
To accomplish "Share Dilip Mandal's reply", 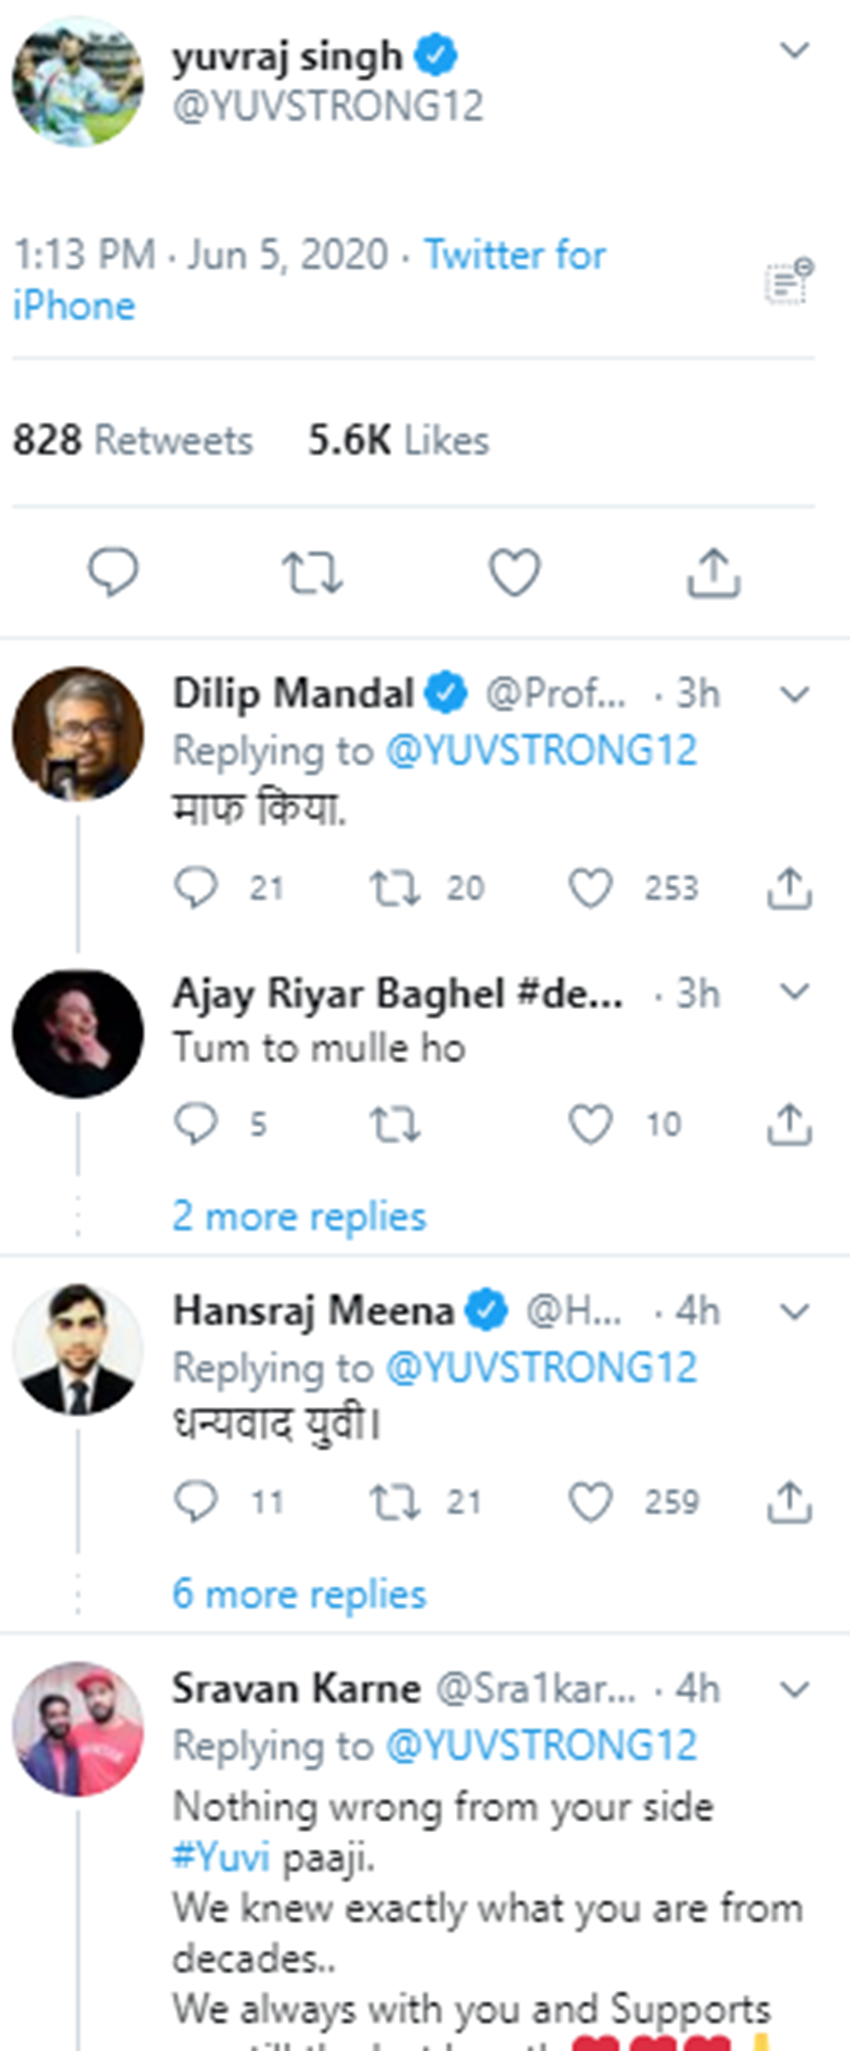I will click(x=789, y=887).
